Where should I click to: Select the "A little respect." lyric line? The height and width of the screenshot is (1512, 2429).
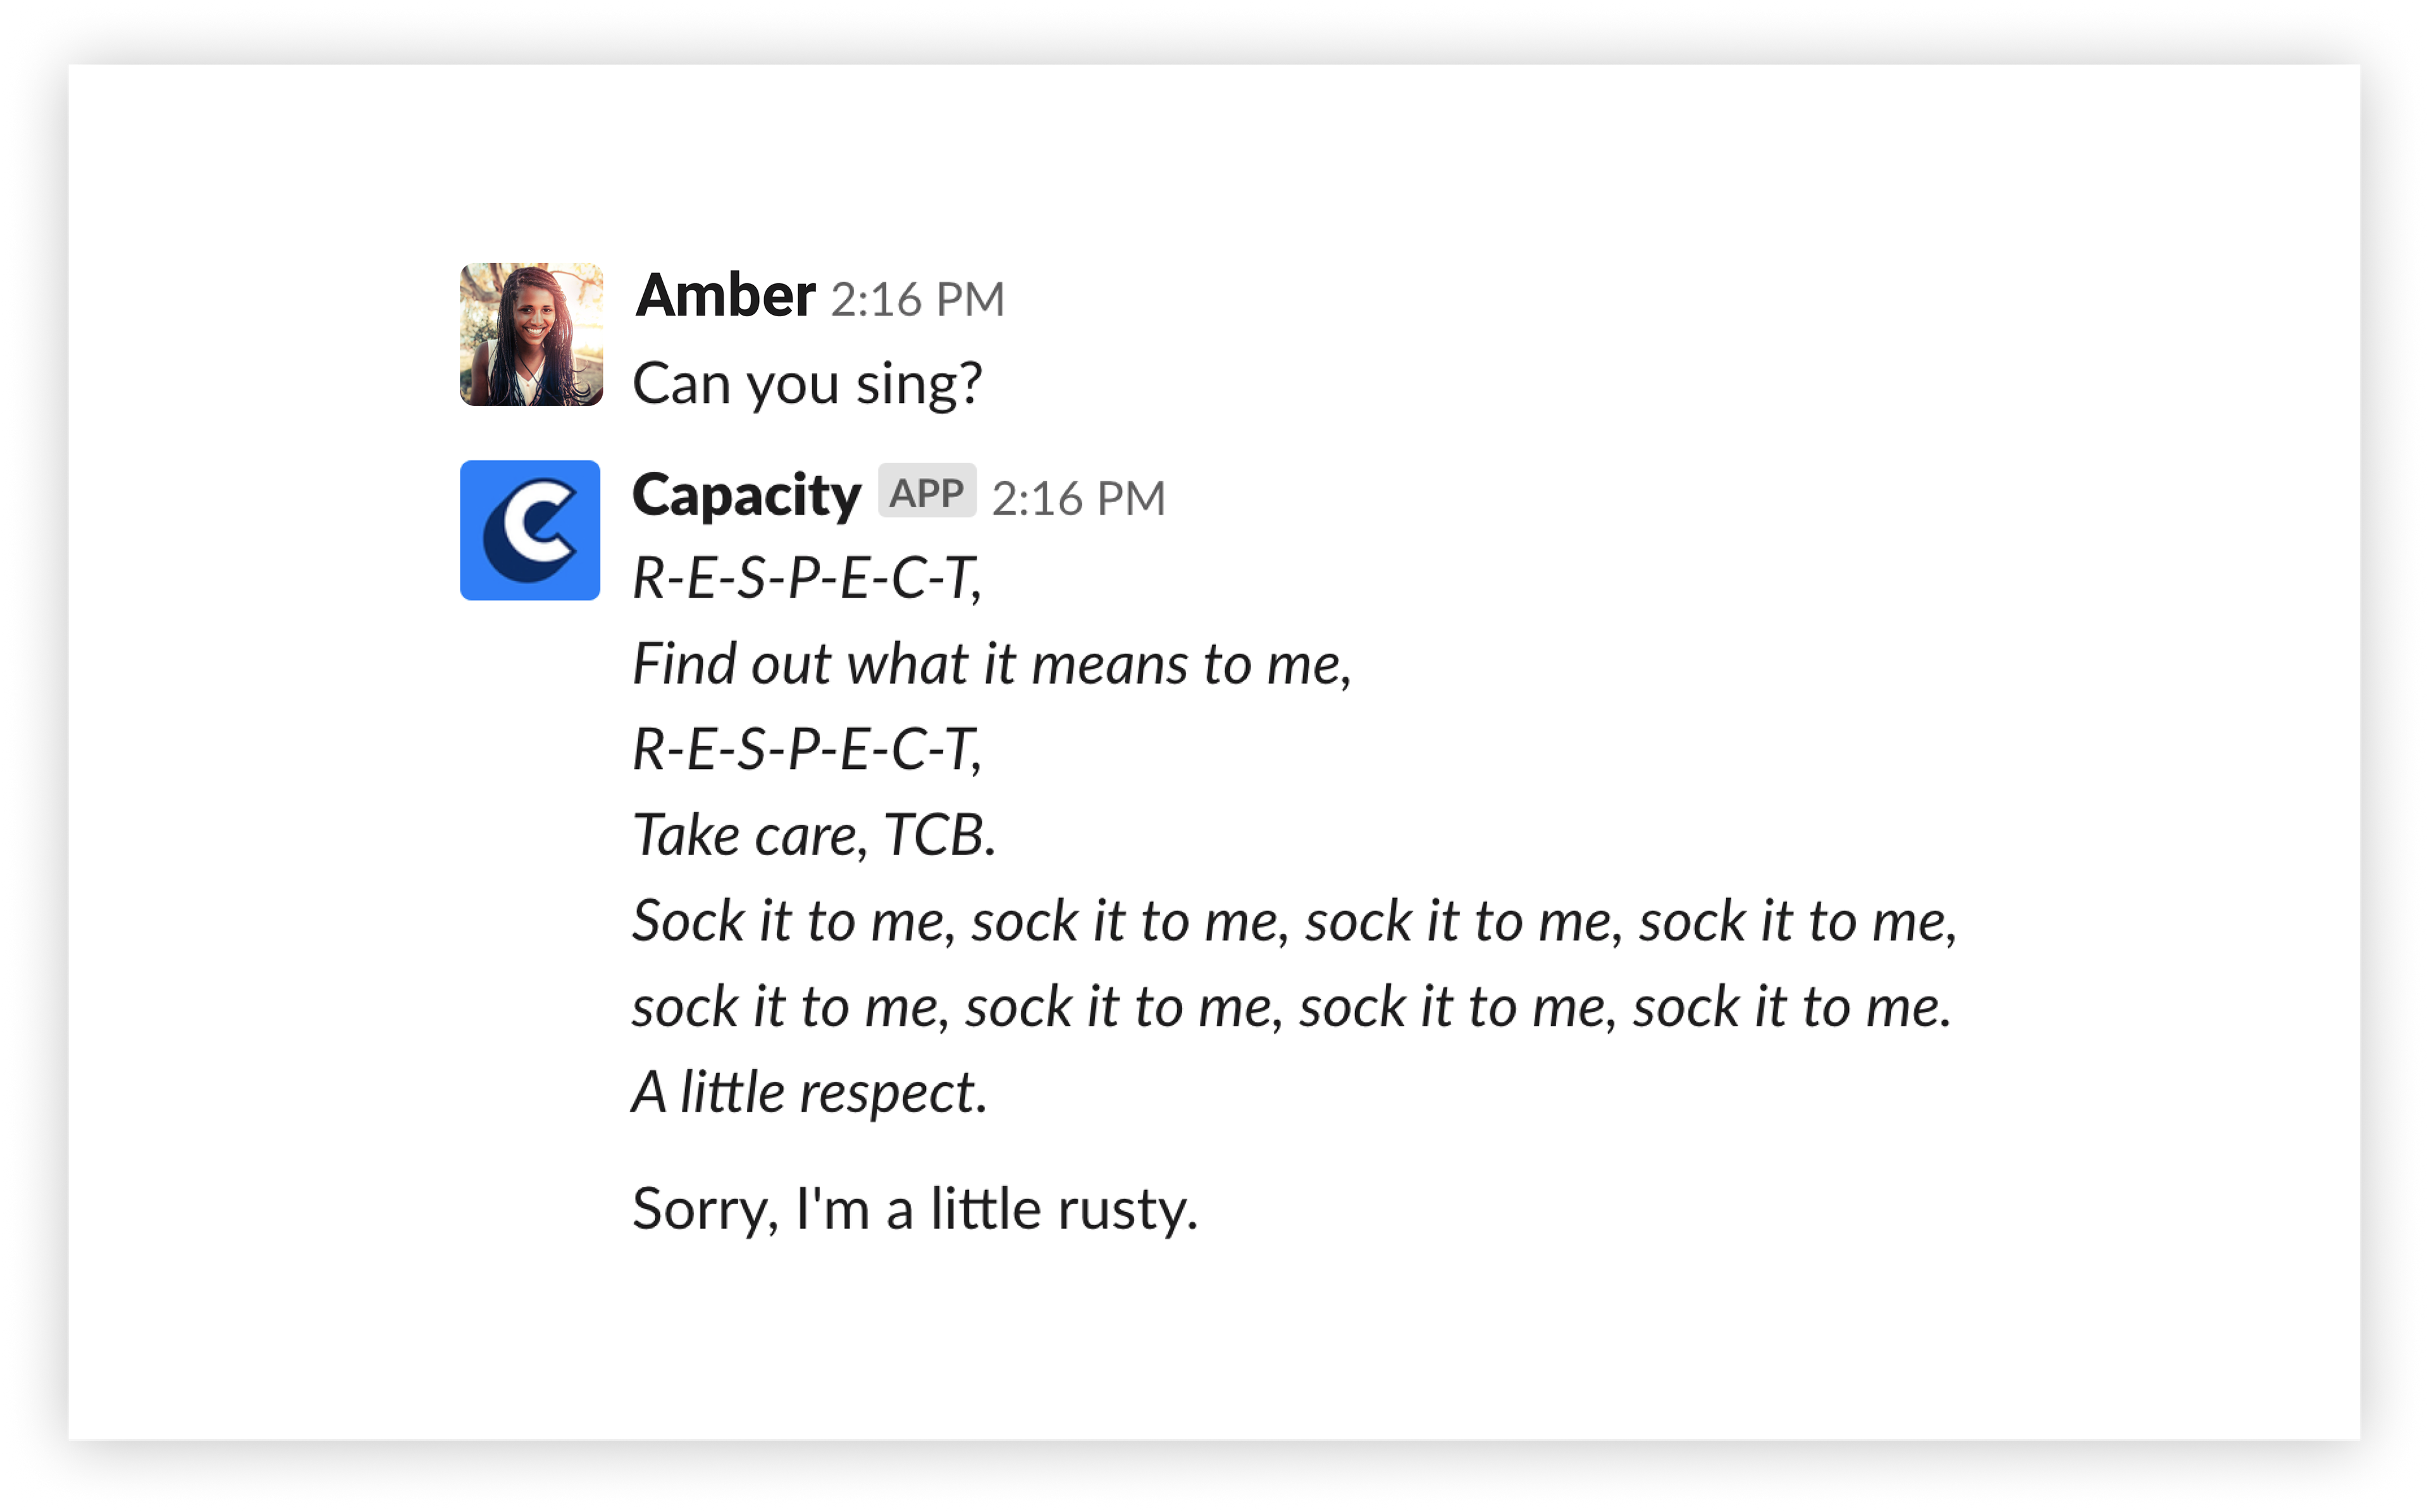(x=810, y=1092)
